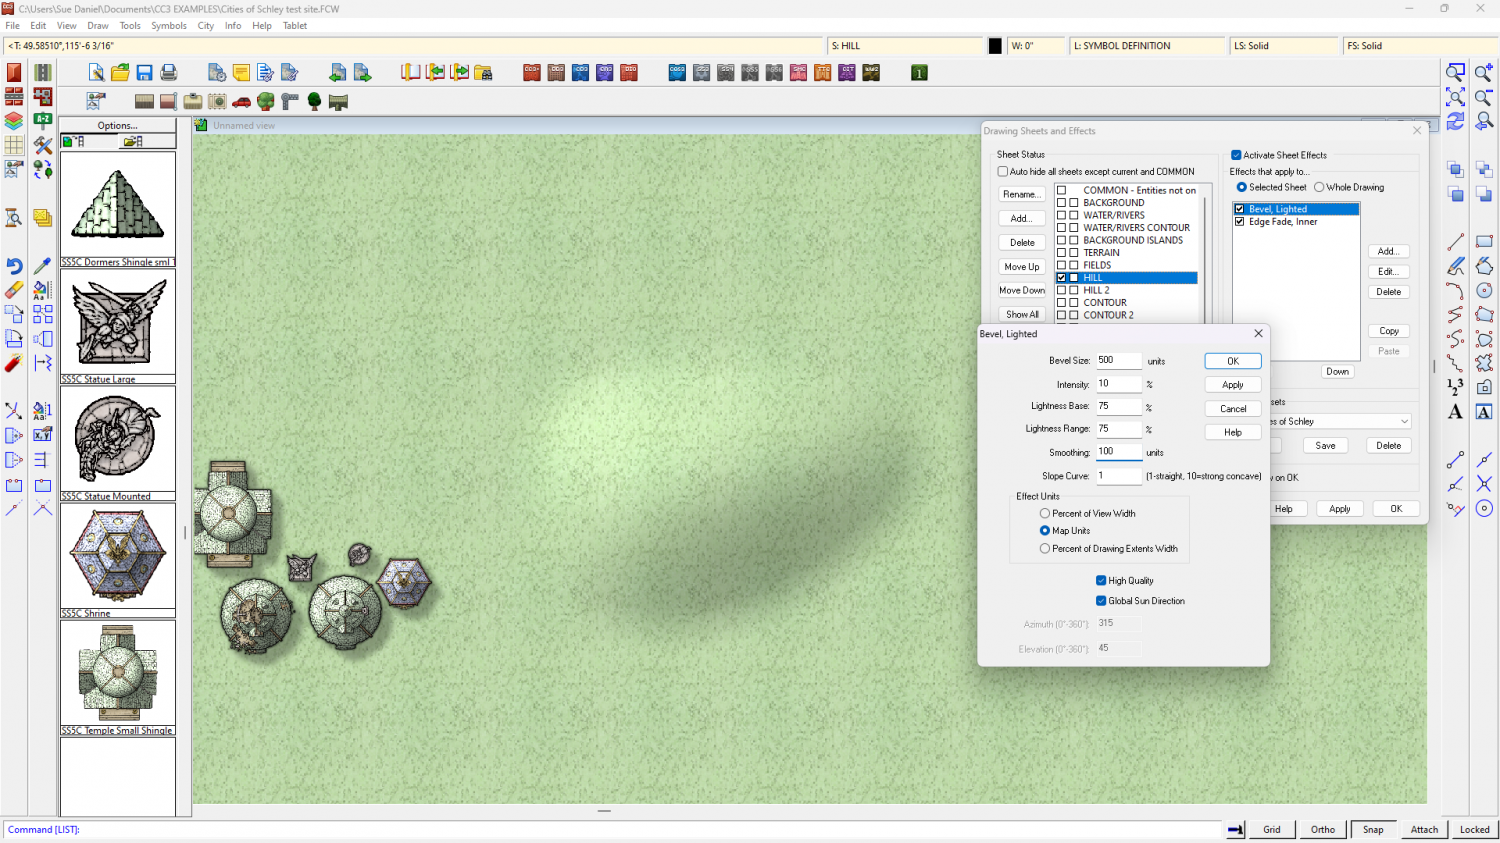Click the explosion dynamite icon
The image size is (1500, 843).
pyautogui.click(x=14, y=363)
